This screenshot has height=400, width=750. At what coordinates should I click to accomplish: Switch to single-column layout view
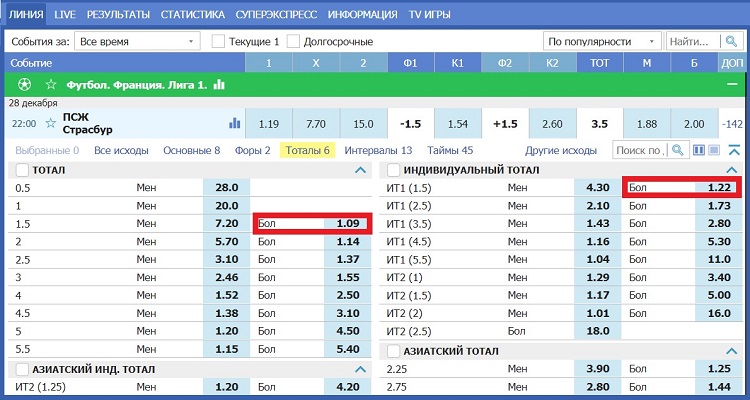pos(714,150)
